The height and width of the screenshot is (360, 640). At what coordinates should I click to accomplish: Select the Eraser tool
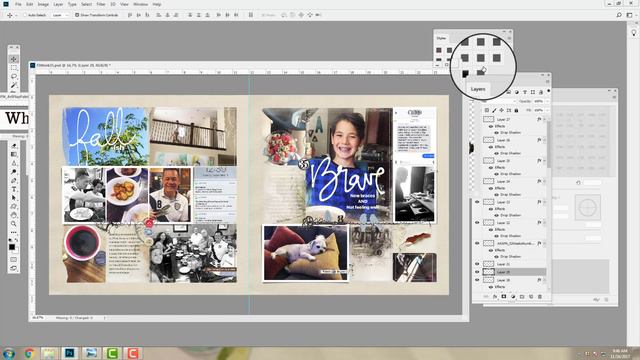tap(13, 146)
